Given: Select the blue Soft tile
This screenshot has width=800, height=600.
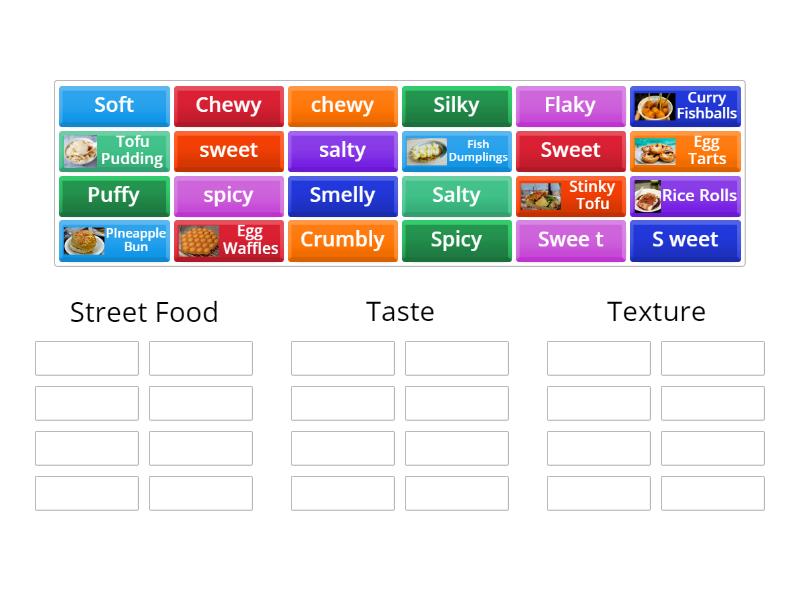Looking at the screenshot, I should tap(114, 106).
